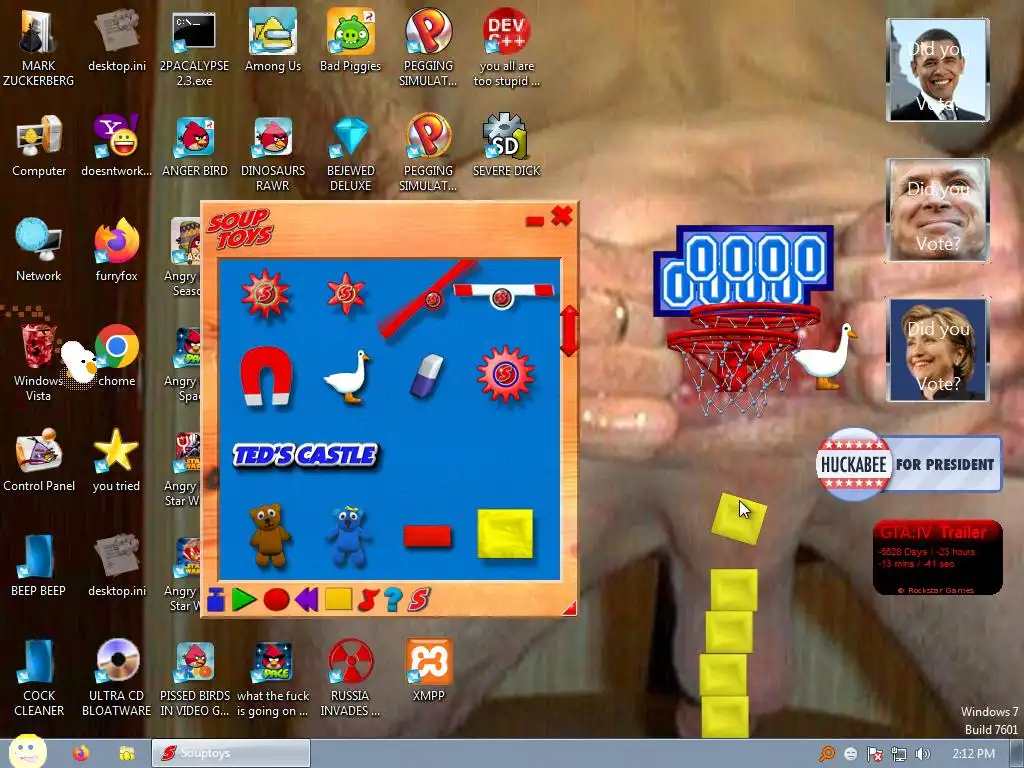
Task: Click the yellow stop square button
Action: [x=338, y=599]
